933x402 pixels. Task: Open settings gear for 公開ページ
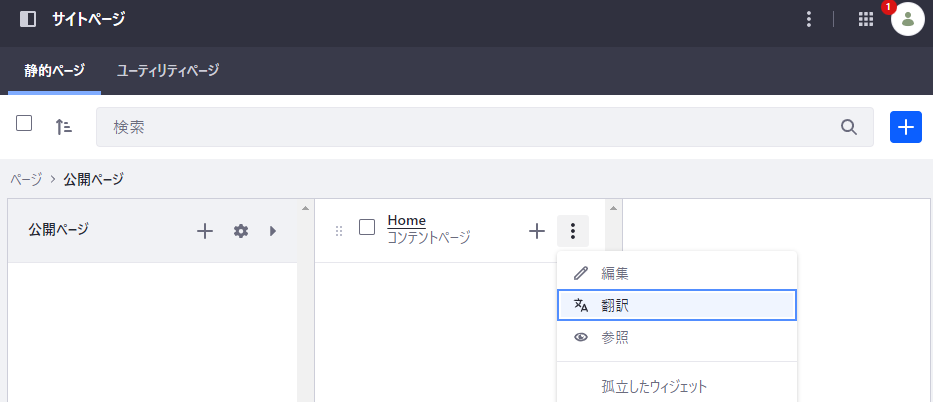[241, 231]
